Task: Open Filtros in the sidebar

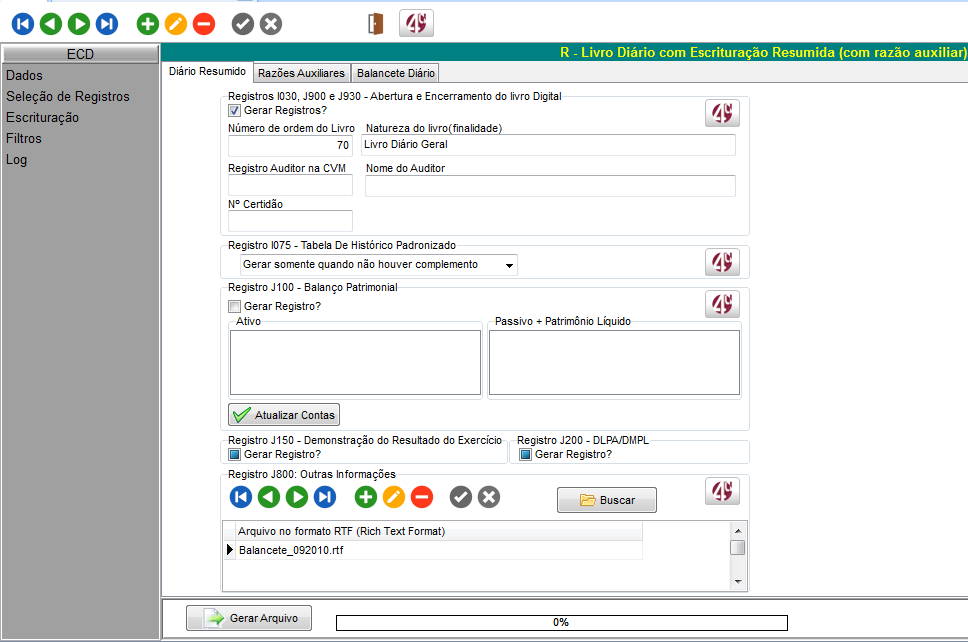Action: coord(24,138)
